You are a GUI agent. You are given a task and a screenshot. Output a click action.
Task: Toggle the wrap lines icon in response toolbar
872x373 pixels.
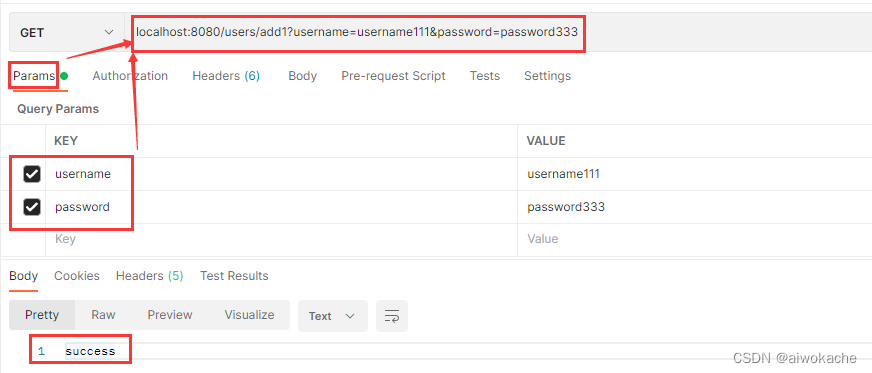coord(392,316)
